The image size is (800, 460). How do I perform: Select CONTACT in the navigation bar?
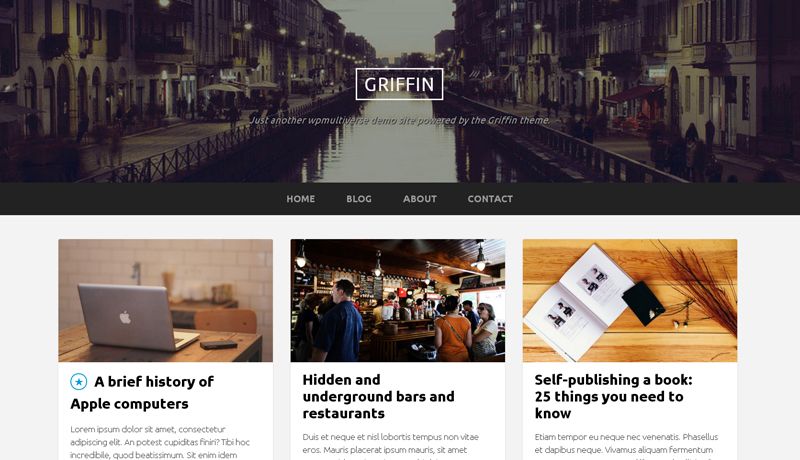pos(490,199)
